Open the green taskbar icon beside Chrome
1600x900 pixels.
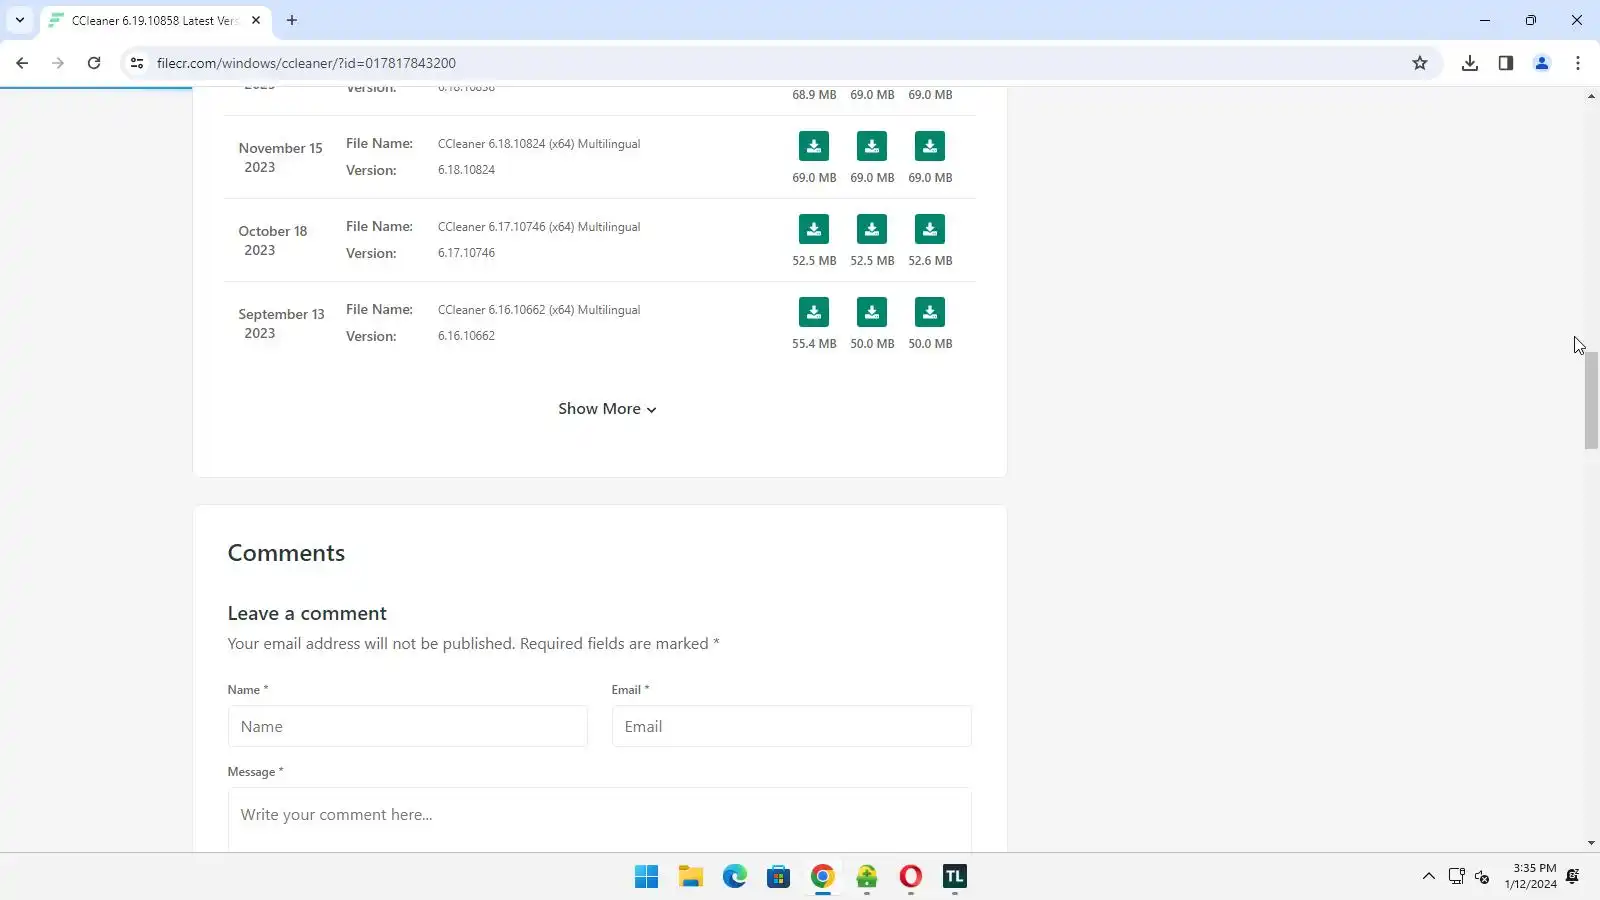pos(867,877)
